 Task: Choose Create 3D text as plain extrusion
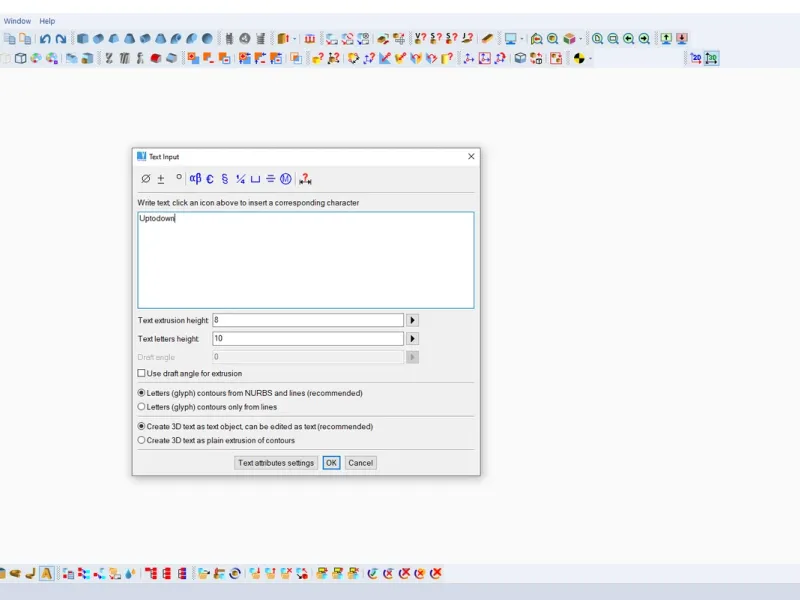[141, 440]
